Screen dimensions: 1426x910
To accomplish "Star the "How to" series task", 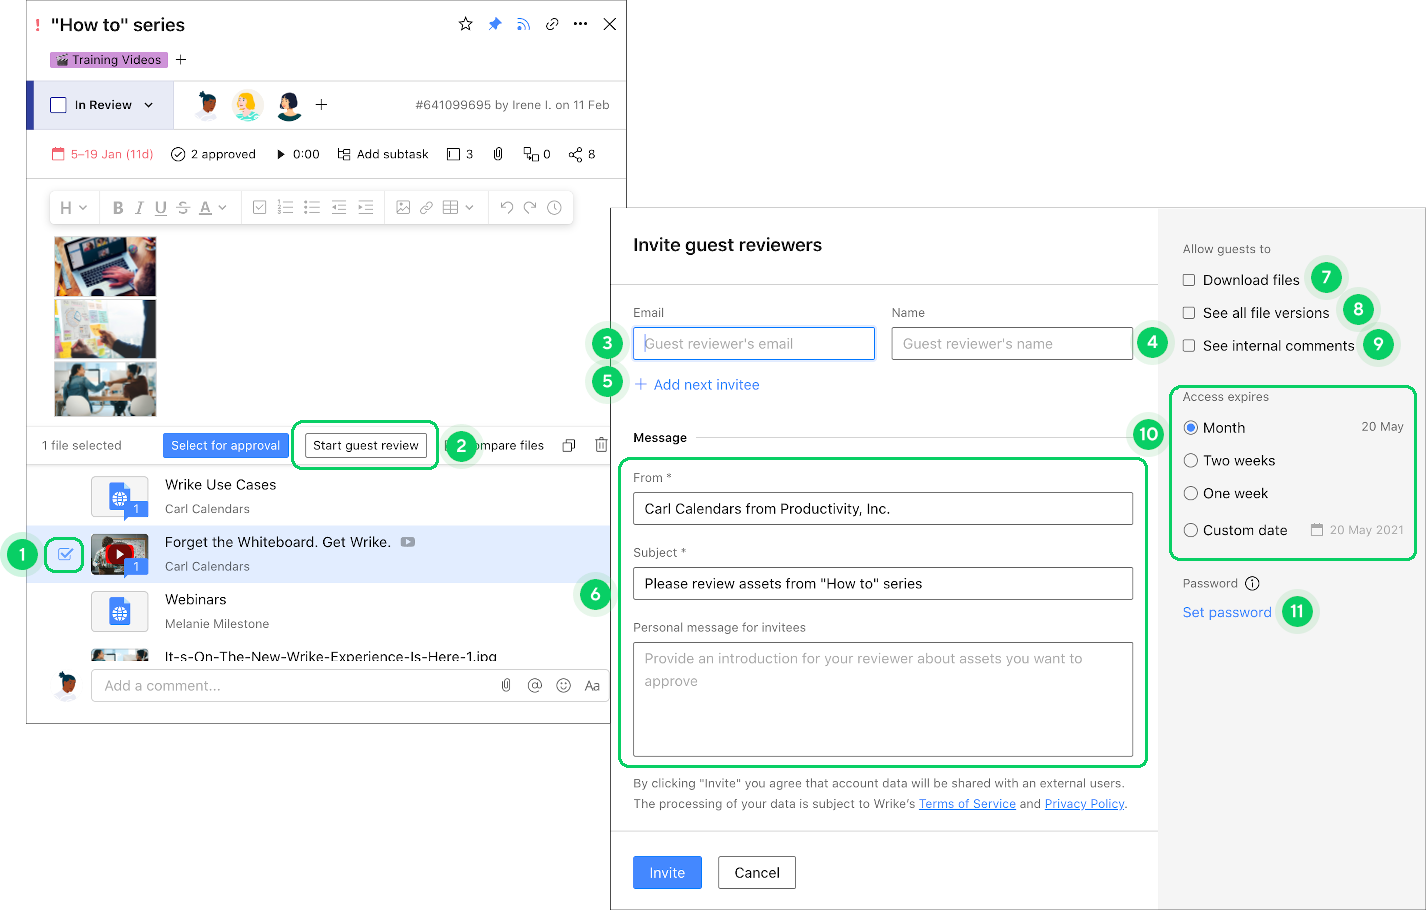I will tap(465, 24).
